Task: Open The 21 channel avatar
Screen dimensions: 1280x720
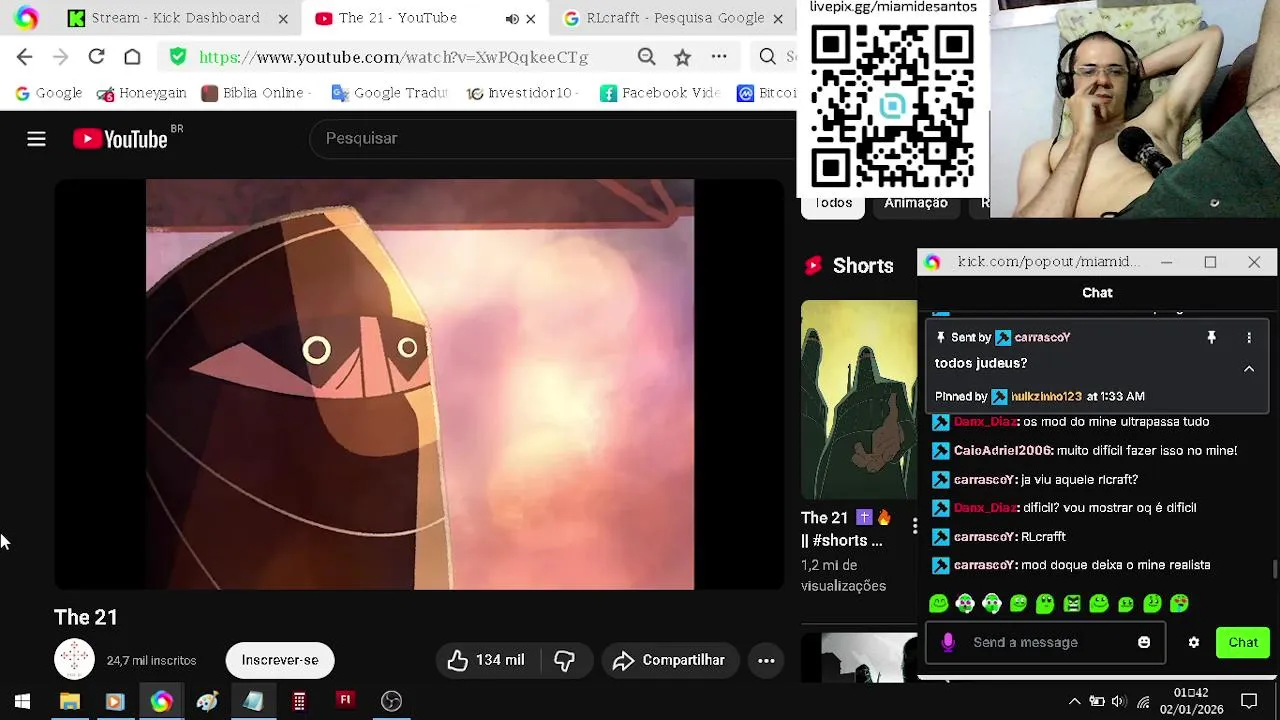Action: (x=74, y=659)
